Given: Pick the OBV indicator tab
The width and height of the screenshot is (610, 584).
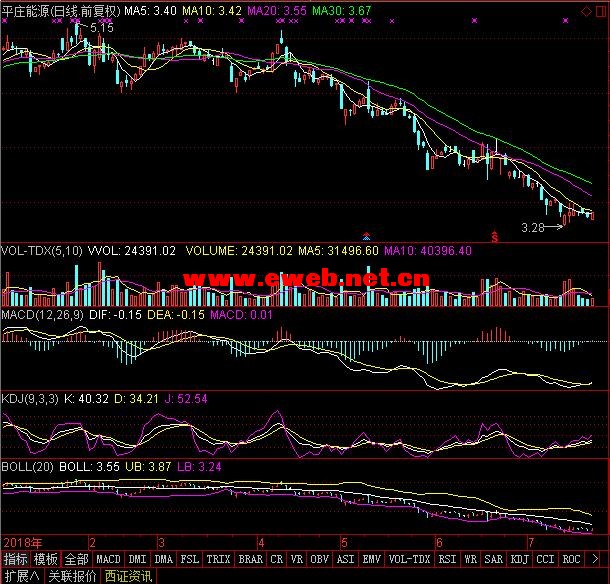Looking at the screenshot, I should [319, 559].
